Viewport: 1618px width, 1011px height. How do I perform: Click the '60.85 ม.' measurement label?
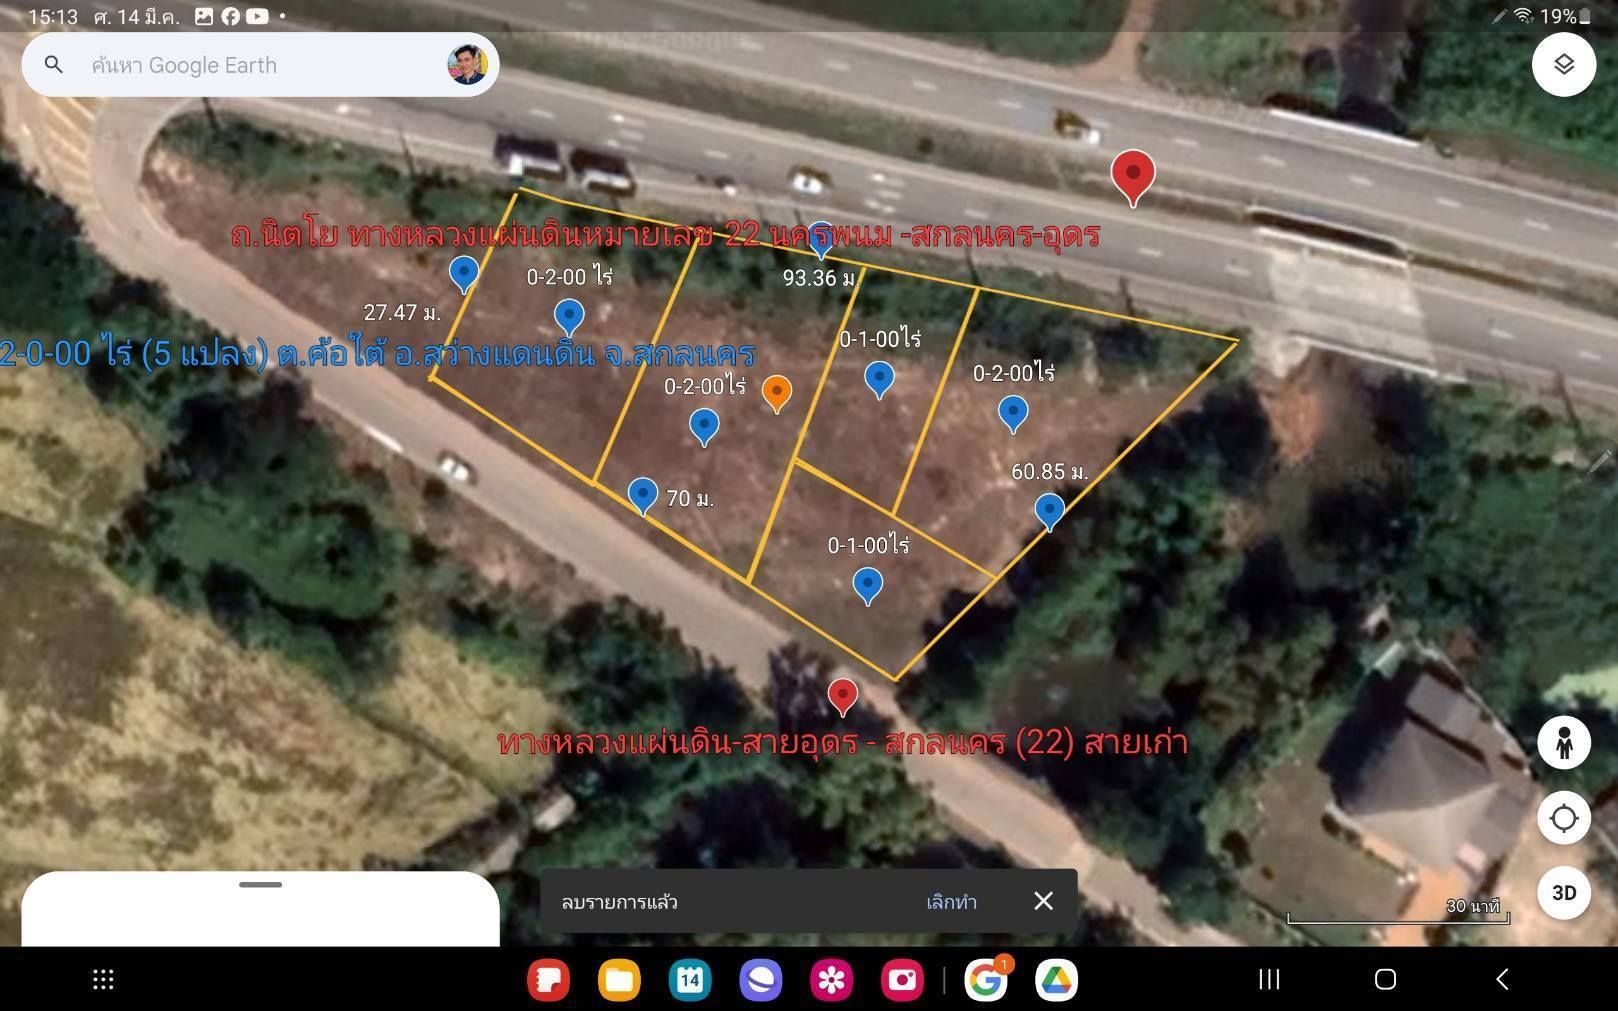coord(1049,471)
